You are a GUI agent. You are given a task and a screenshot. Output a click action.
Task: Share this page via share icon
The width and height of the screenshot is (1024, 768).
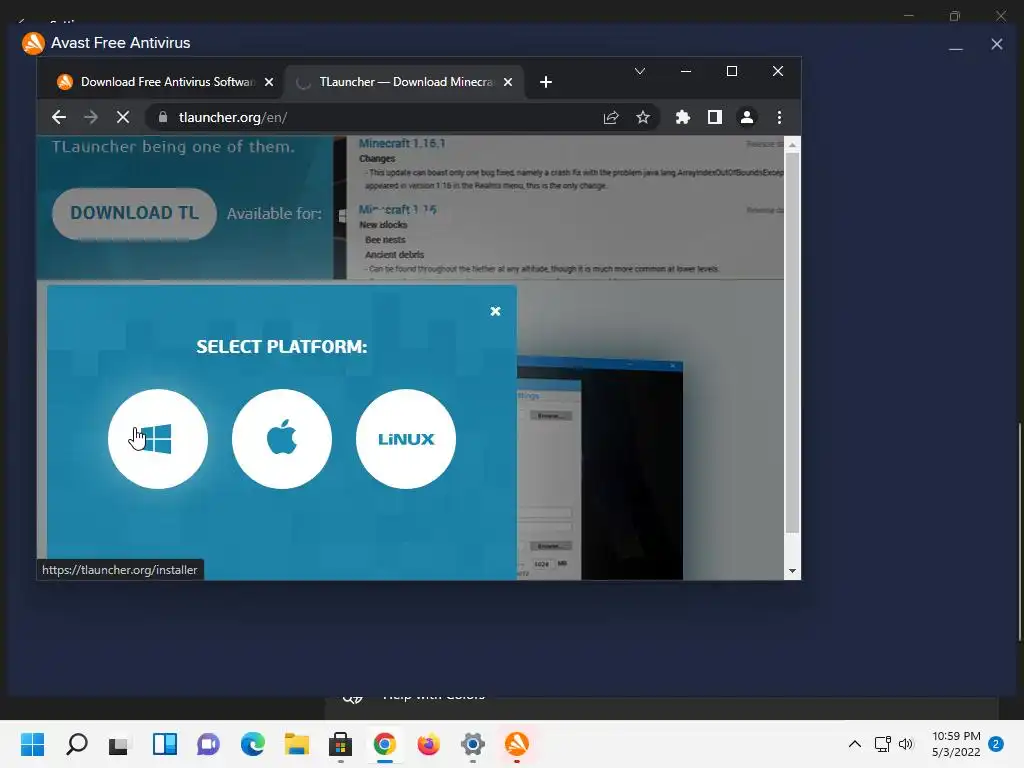pos(611,118)
